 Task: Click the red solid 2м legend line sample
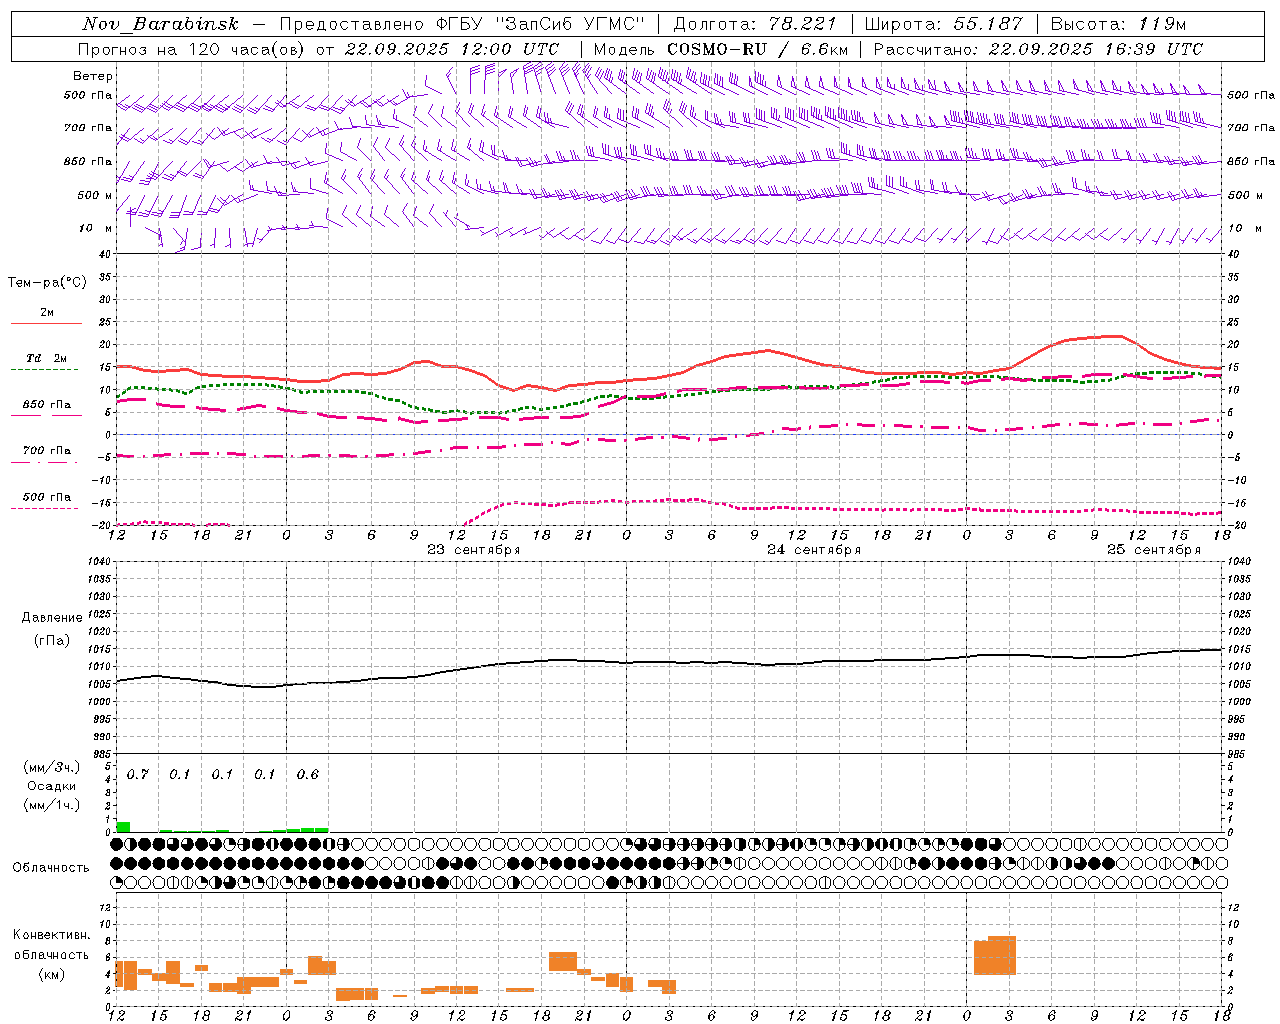[x=46, y=324]
